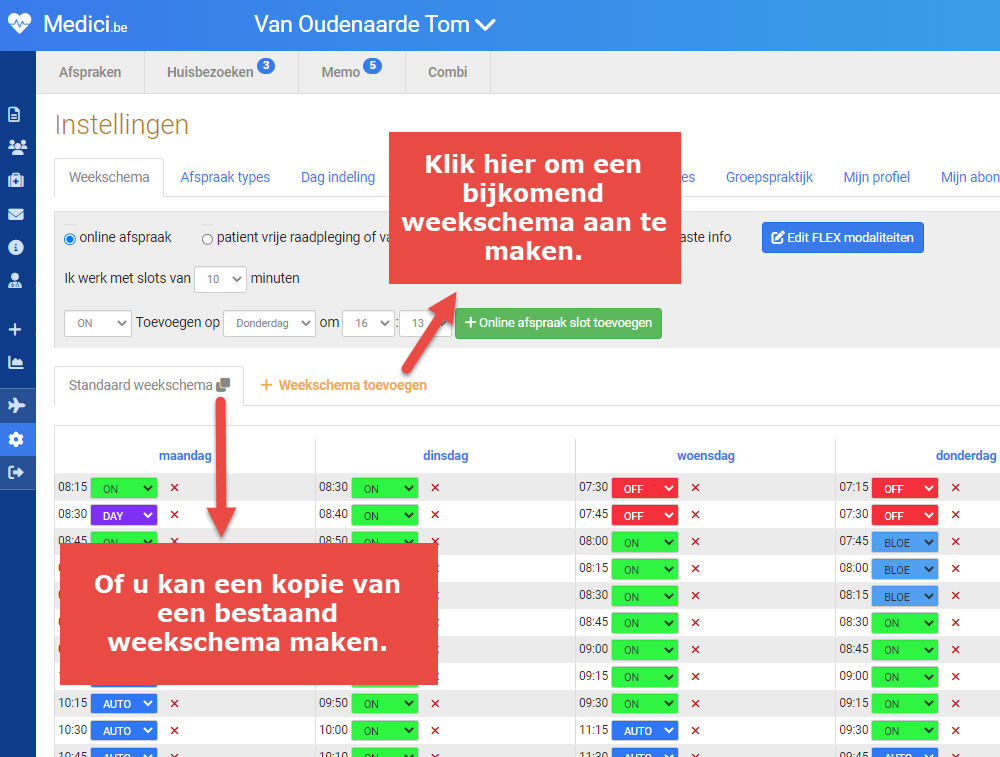Open the Afspraak types settings tab
This screenshot has width=1000, height=757.
pyautogui.click(x=225, y=177)
